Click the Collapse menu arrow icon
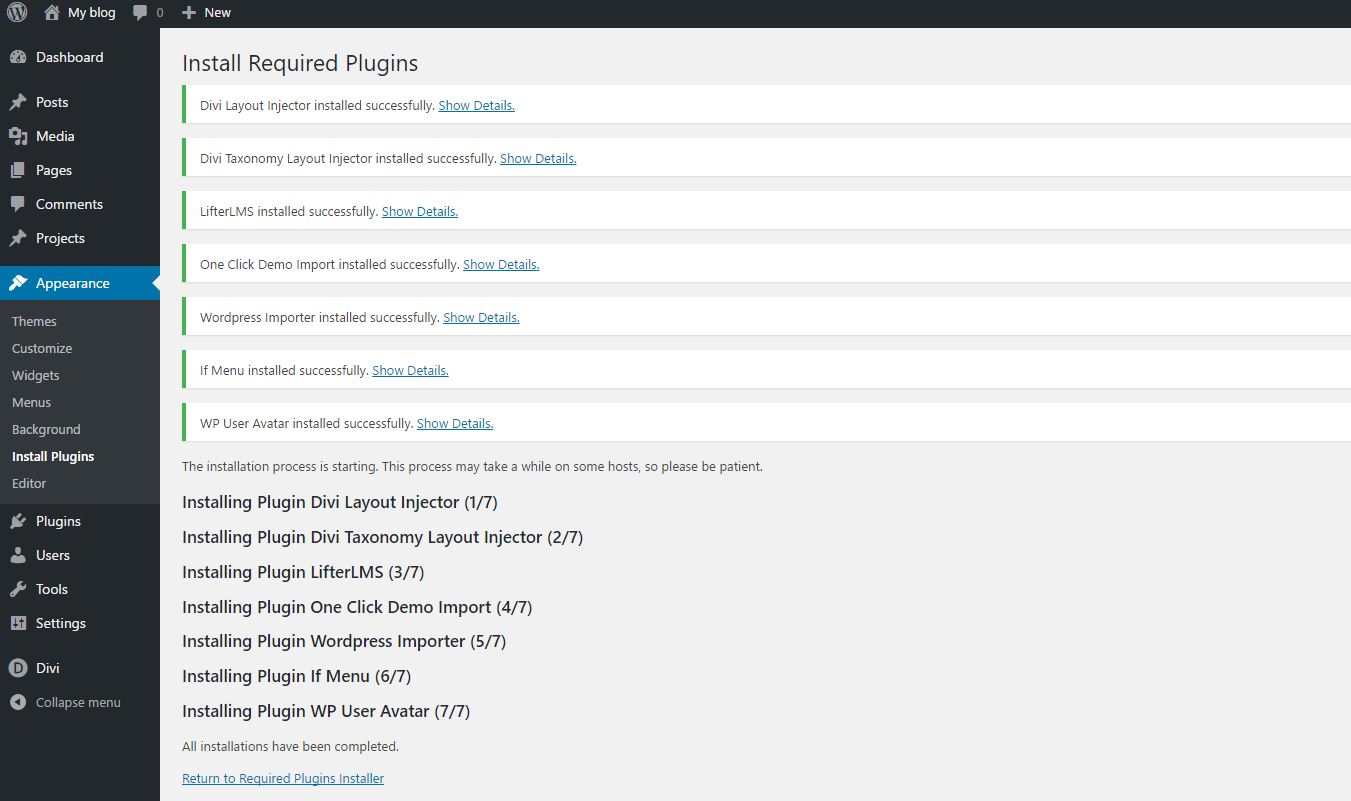This screenshot has height=801, width=1351. (18, 702)
